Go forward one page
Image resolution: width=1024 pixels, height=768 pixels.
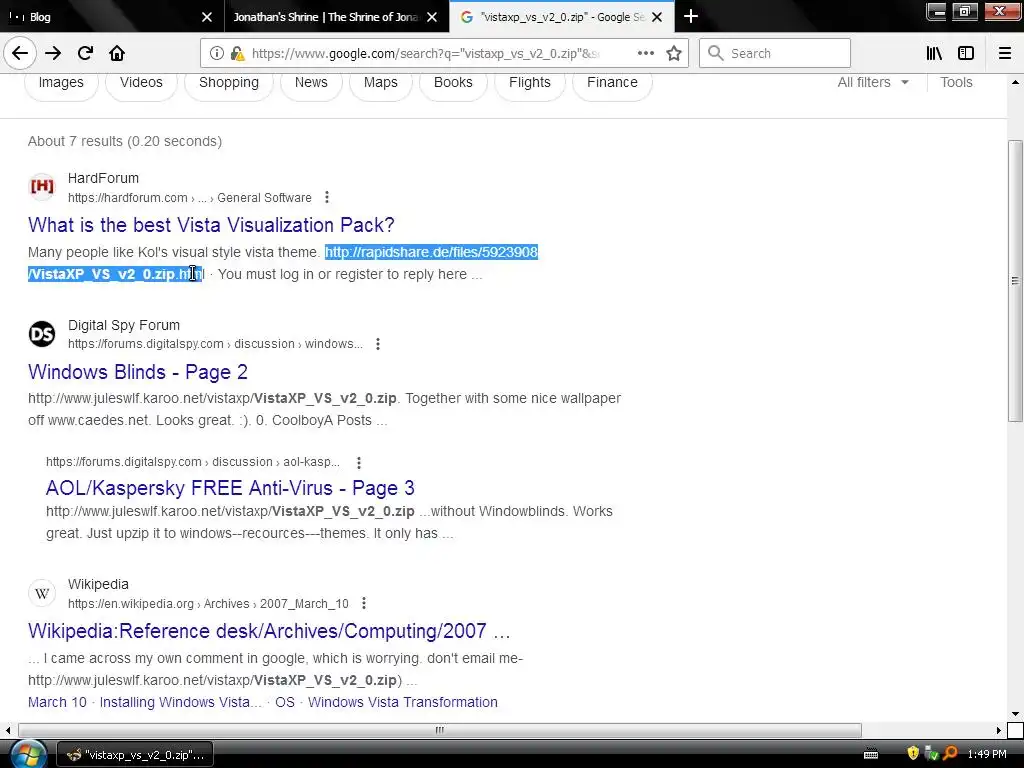tap(53, 54)
